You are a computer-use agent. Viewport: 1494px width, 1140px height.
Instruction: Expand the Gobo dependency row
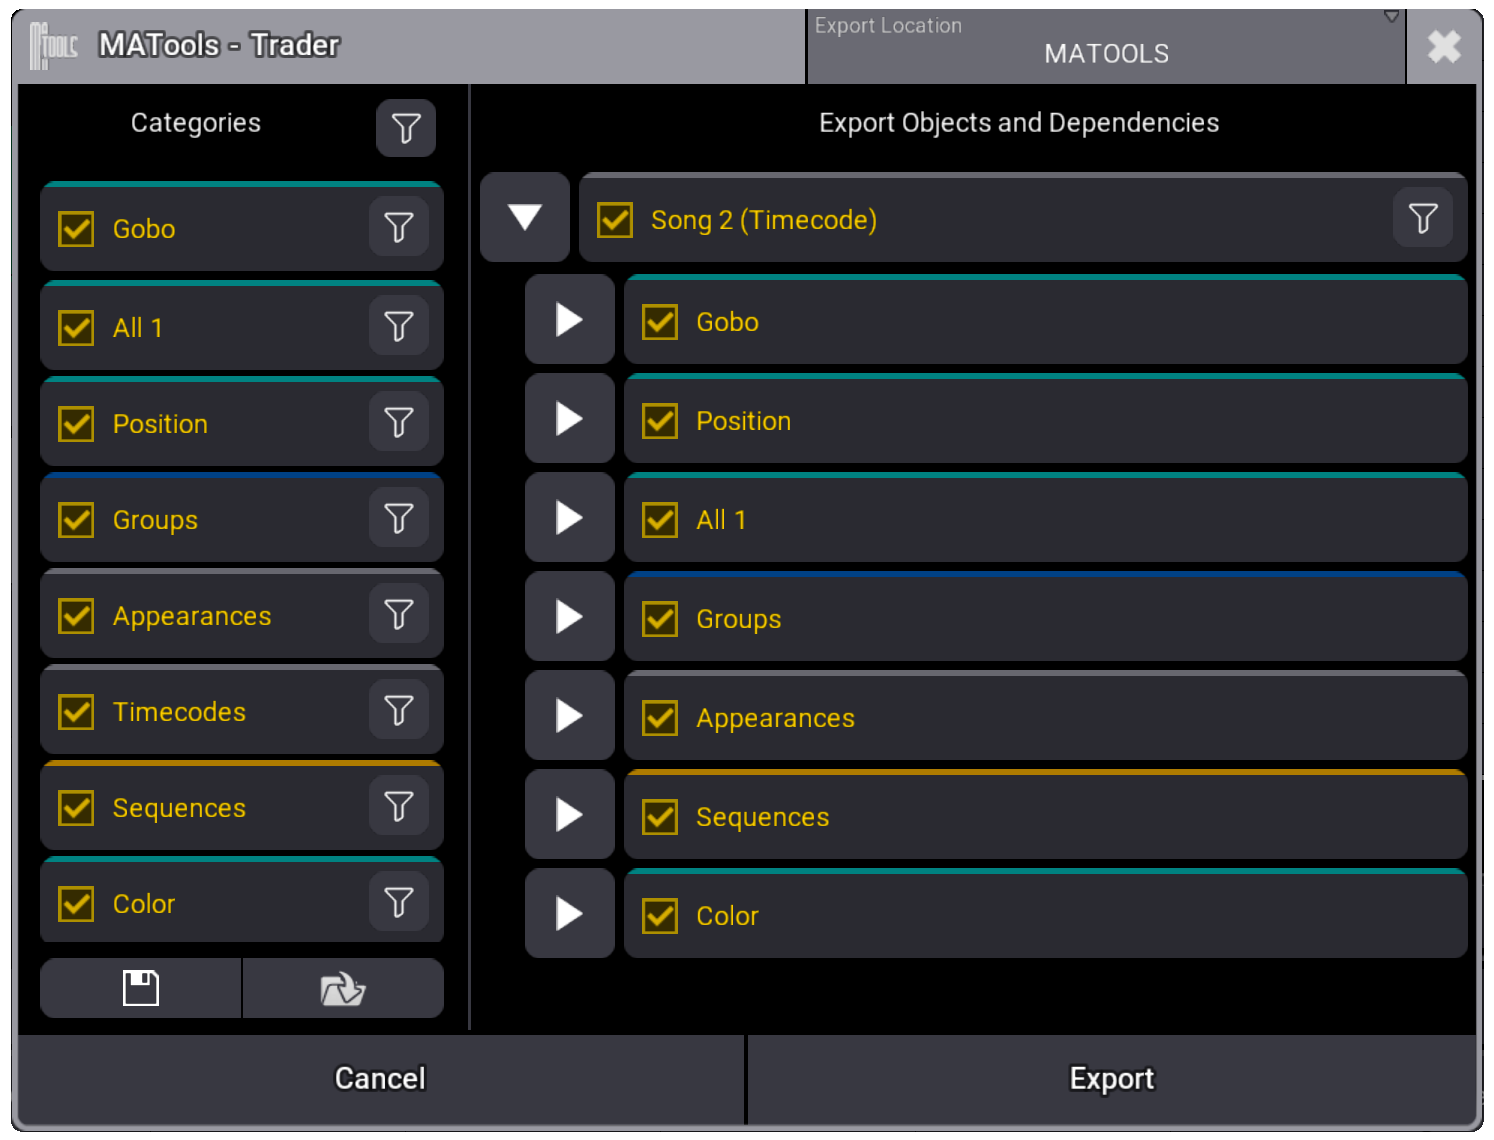tap(569, 319)
